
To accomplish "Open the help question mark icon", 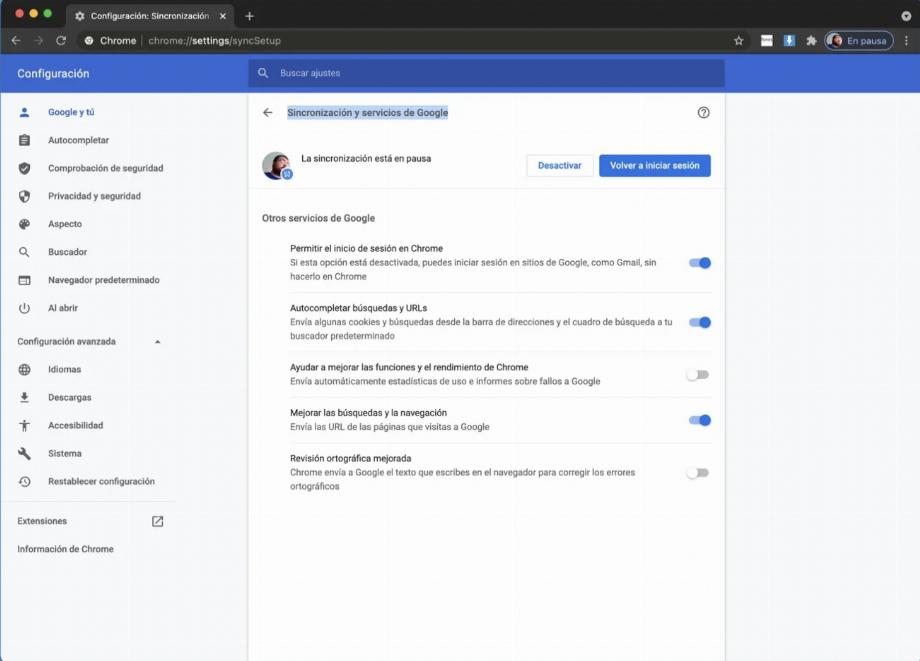I will (x=703, y=112).
